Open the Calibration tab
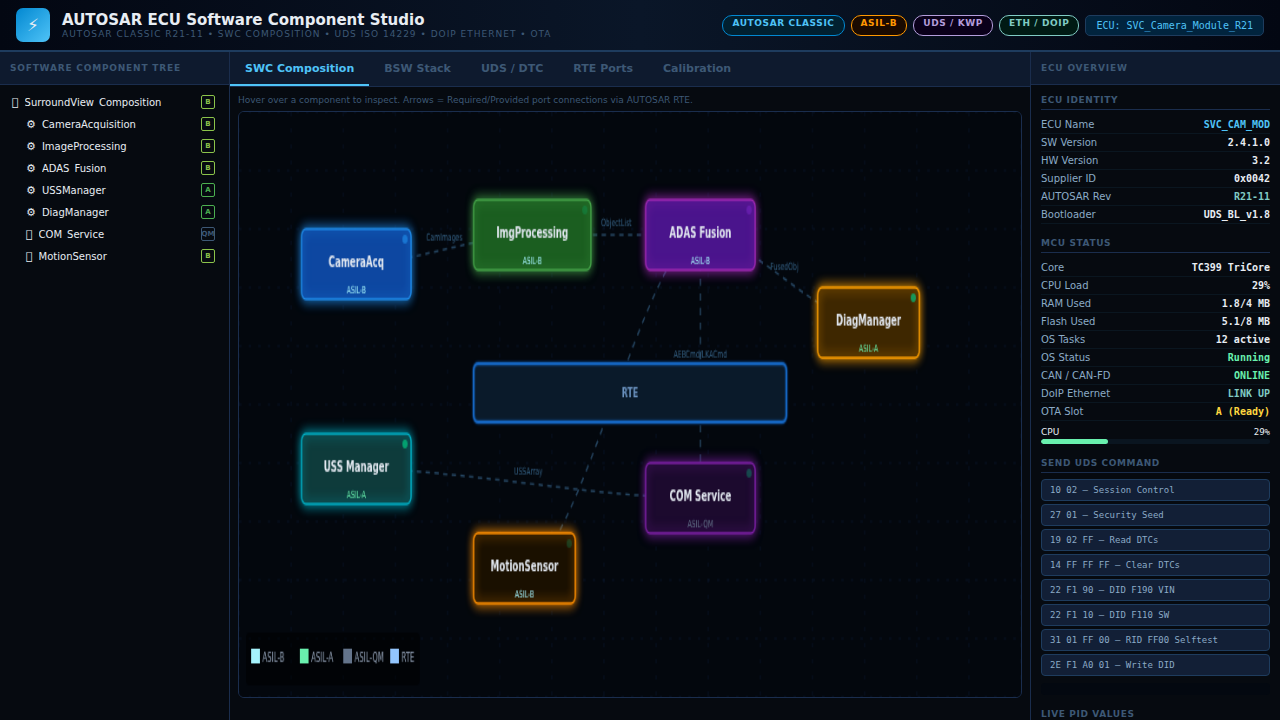Image resolution: width=1280 pixels, height=720 pixels. tap(696, 68)
